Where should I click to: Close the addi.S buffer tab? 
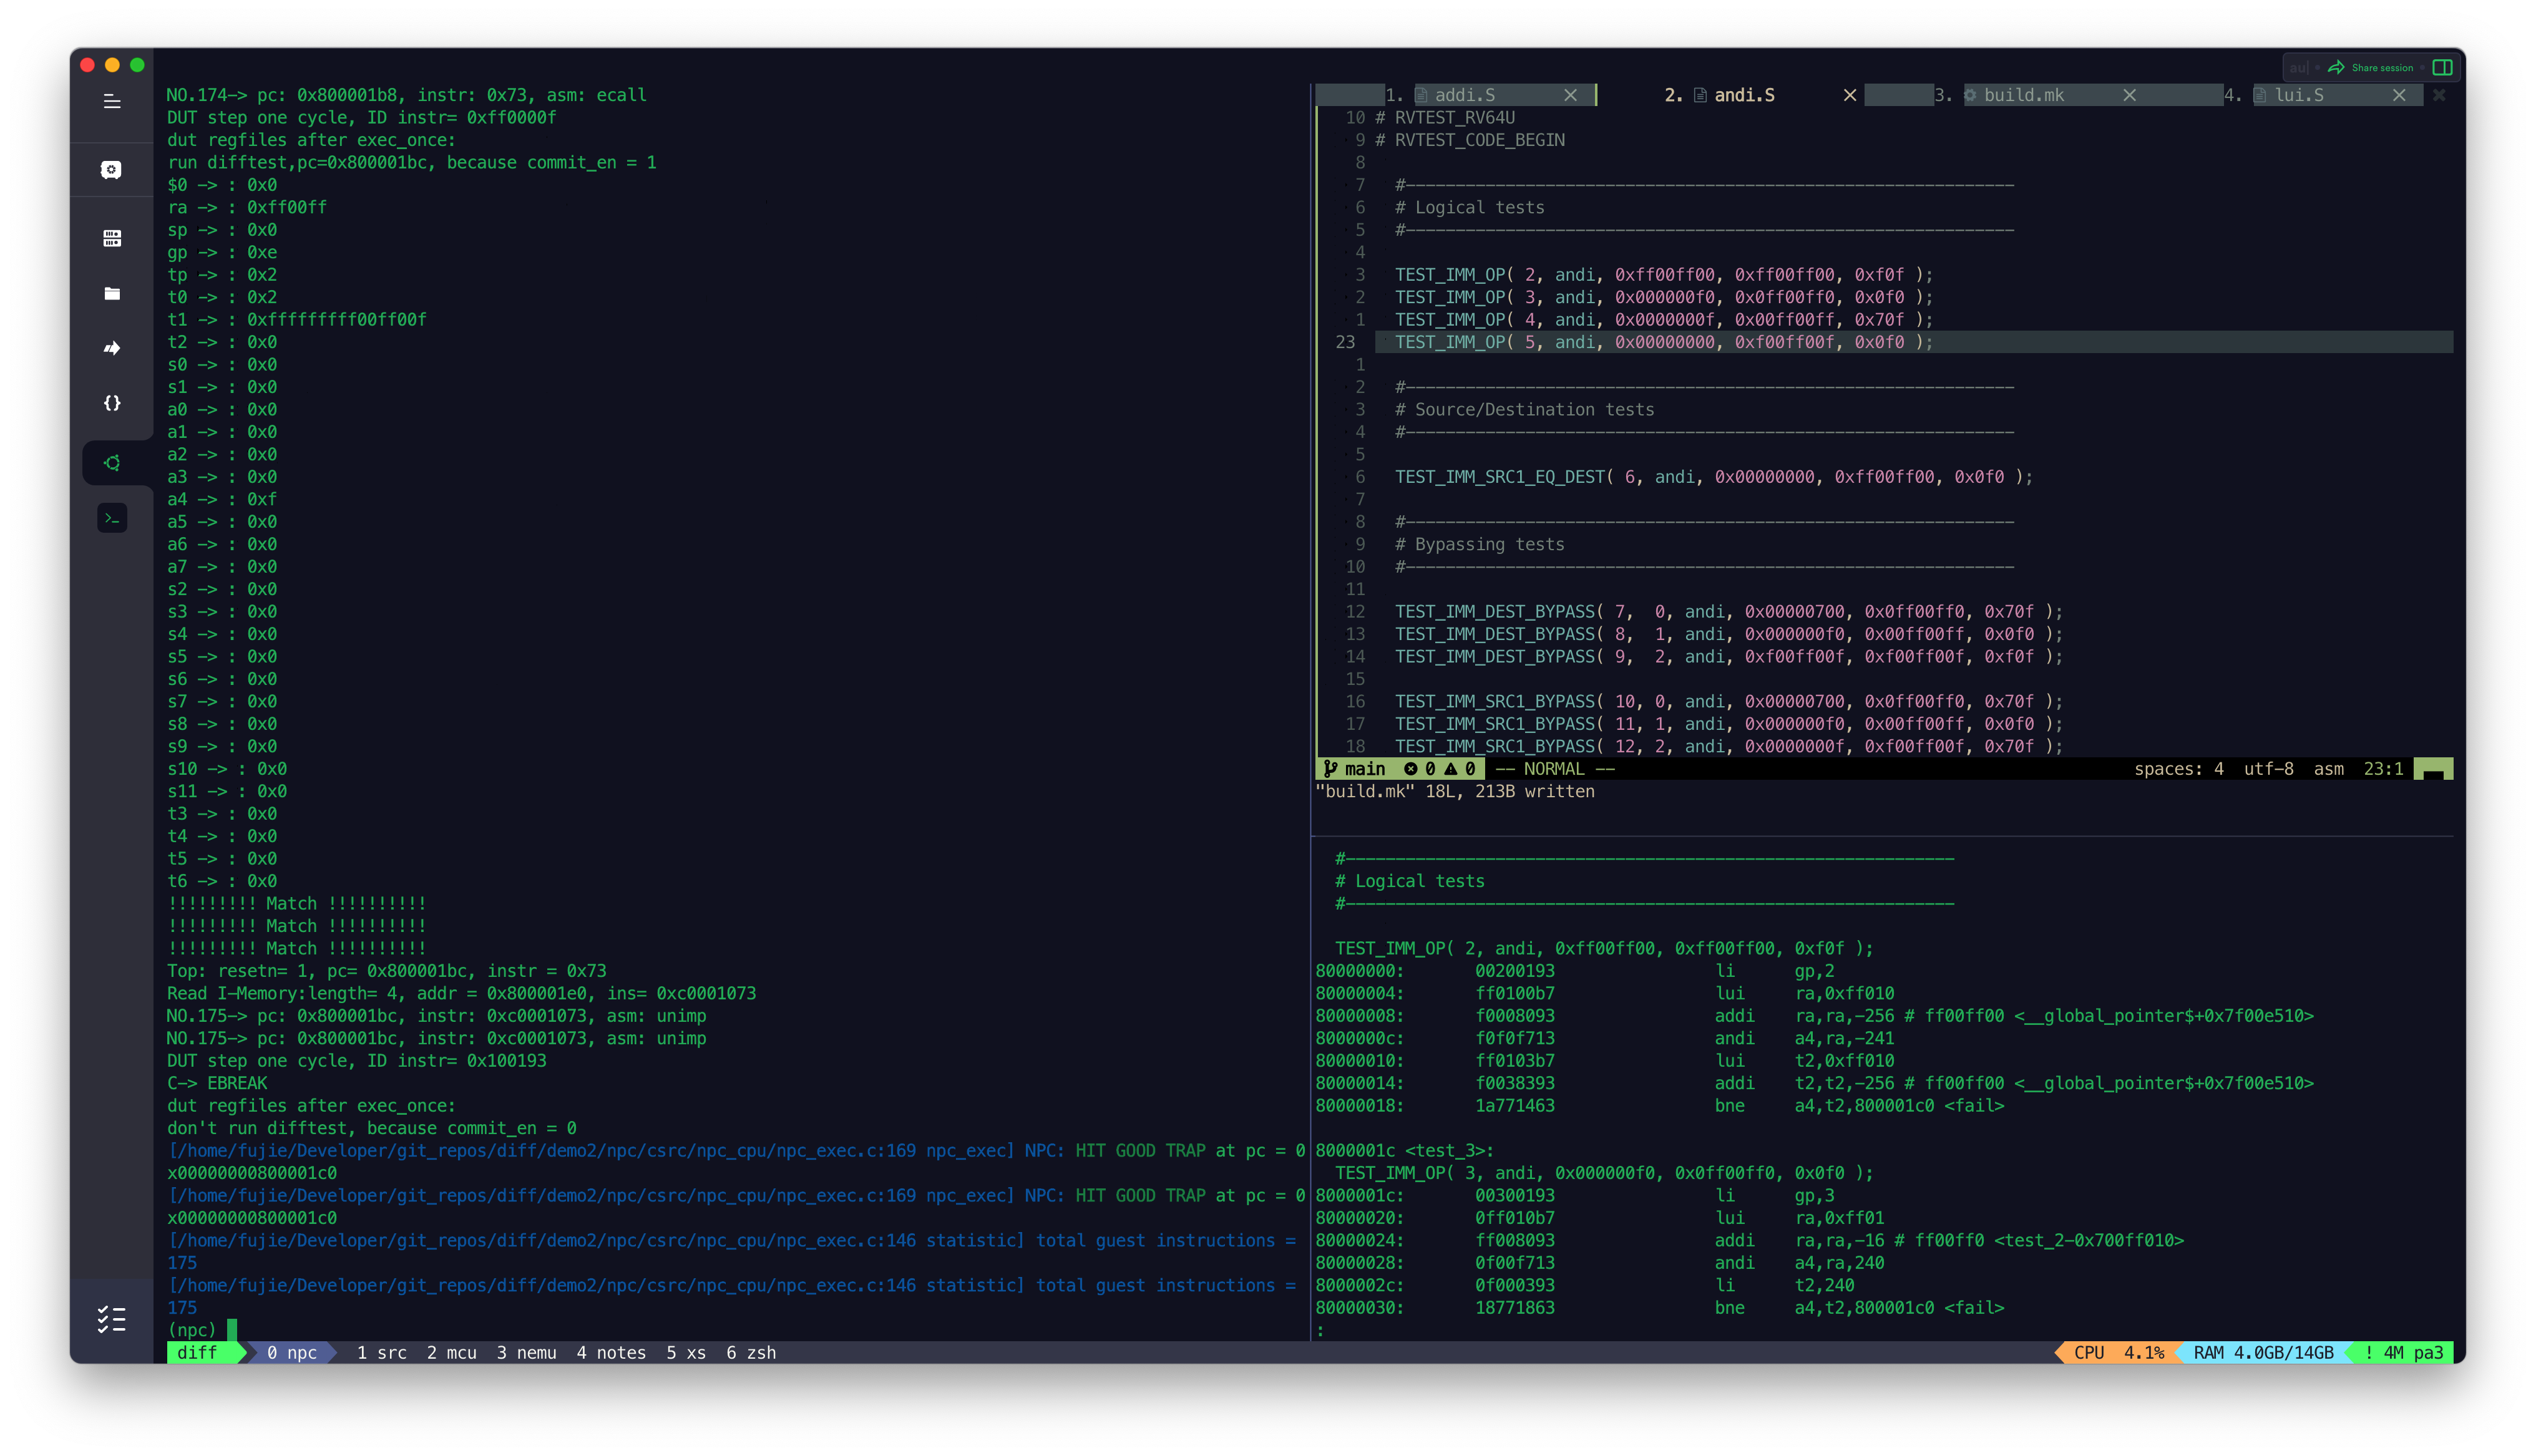tap(1570, 95)
